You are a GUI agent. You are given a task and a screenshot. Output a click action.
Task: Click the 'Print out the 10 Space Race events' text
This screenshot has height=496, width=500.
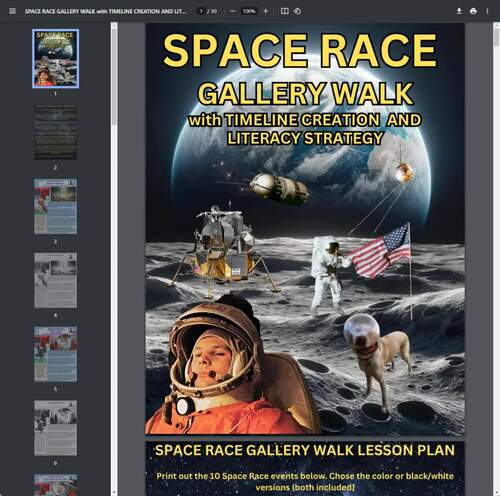point(305,481)
